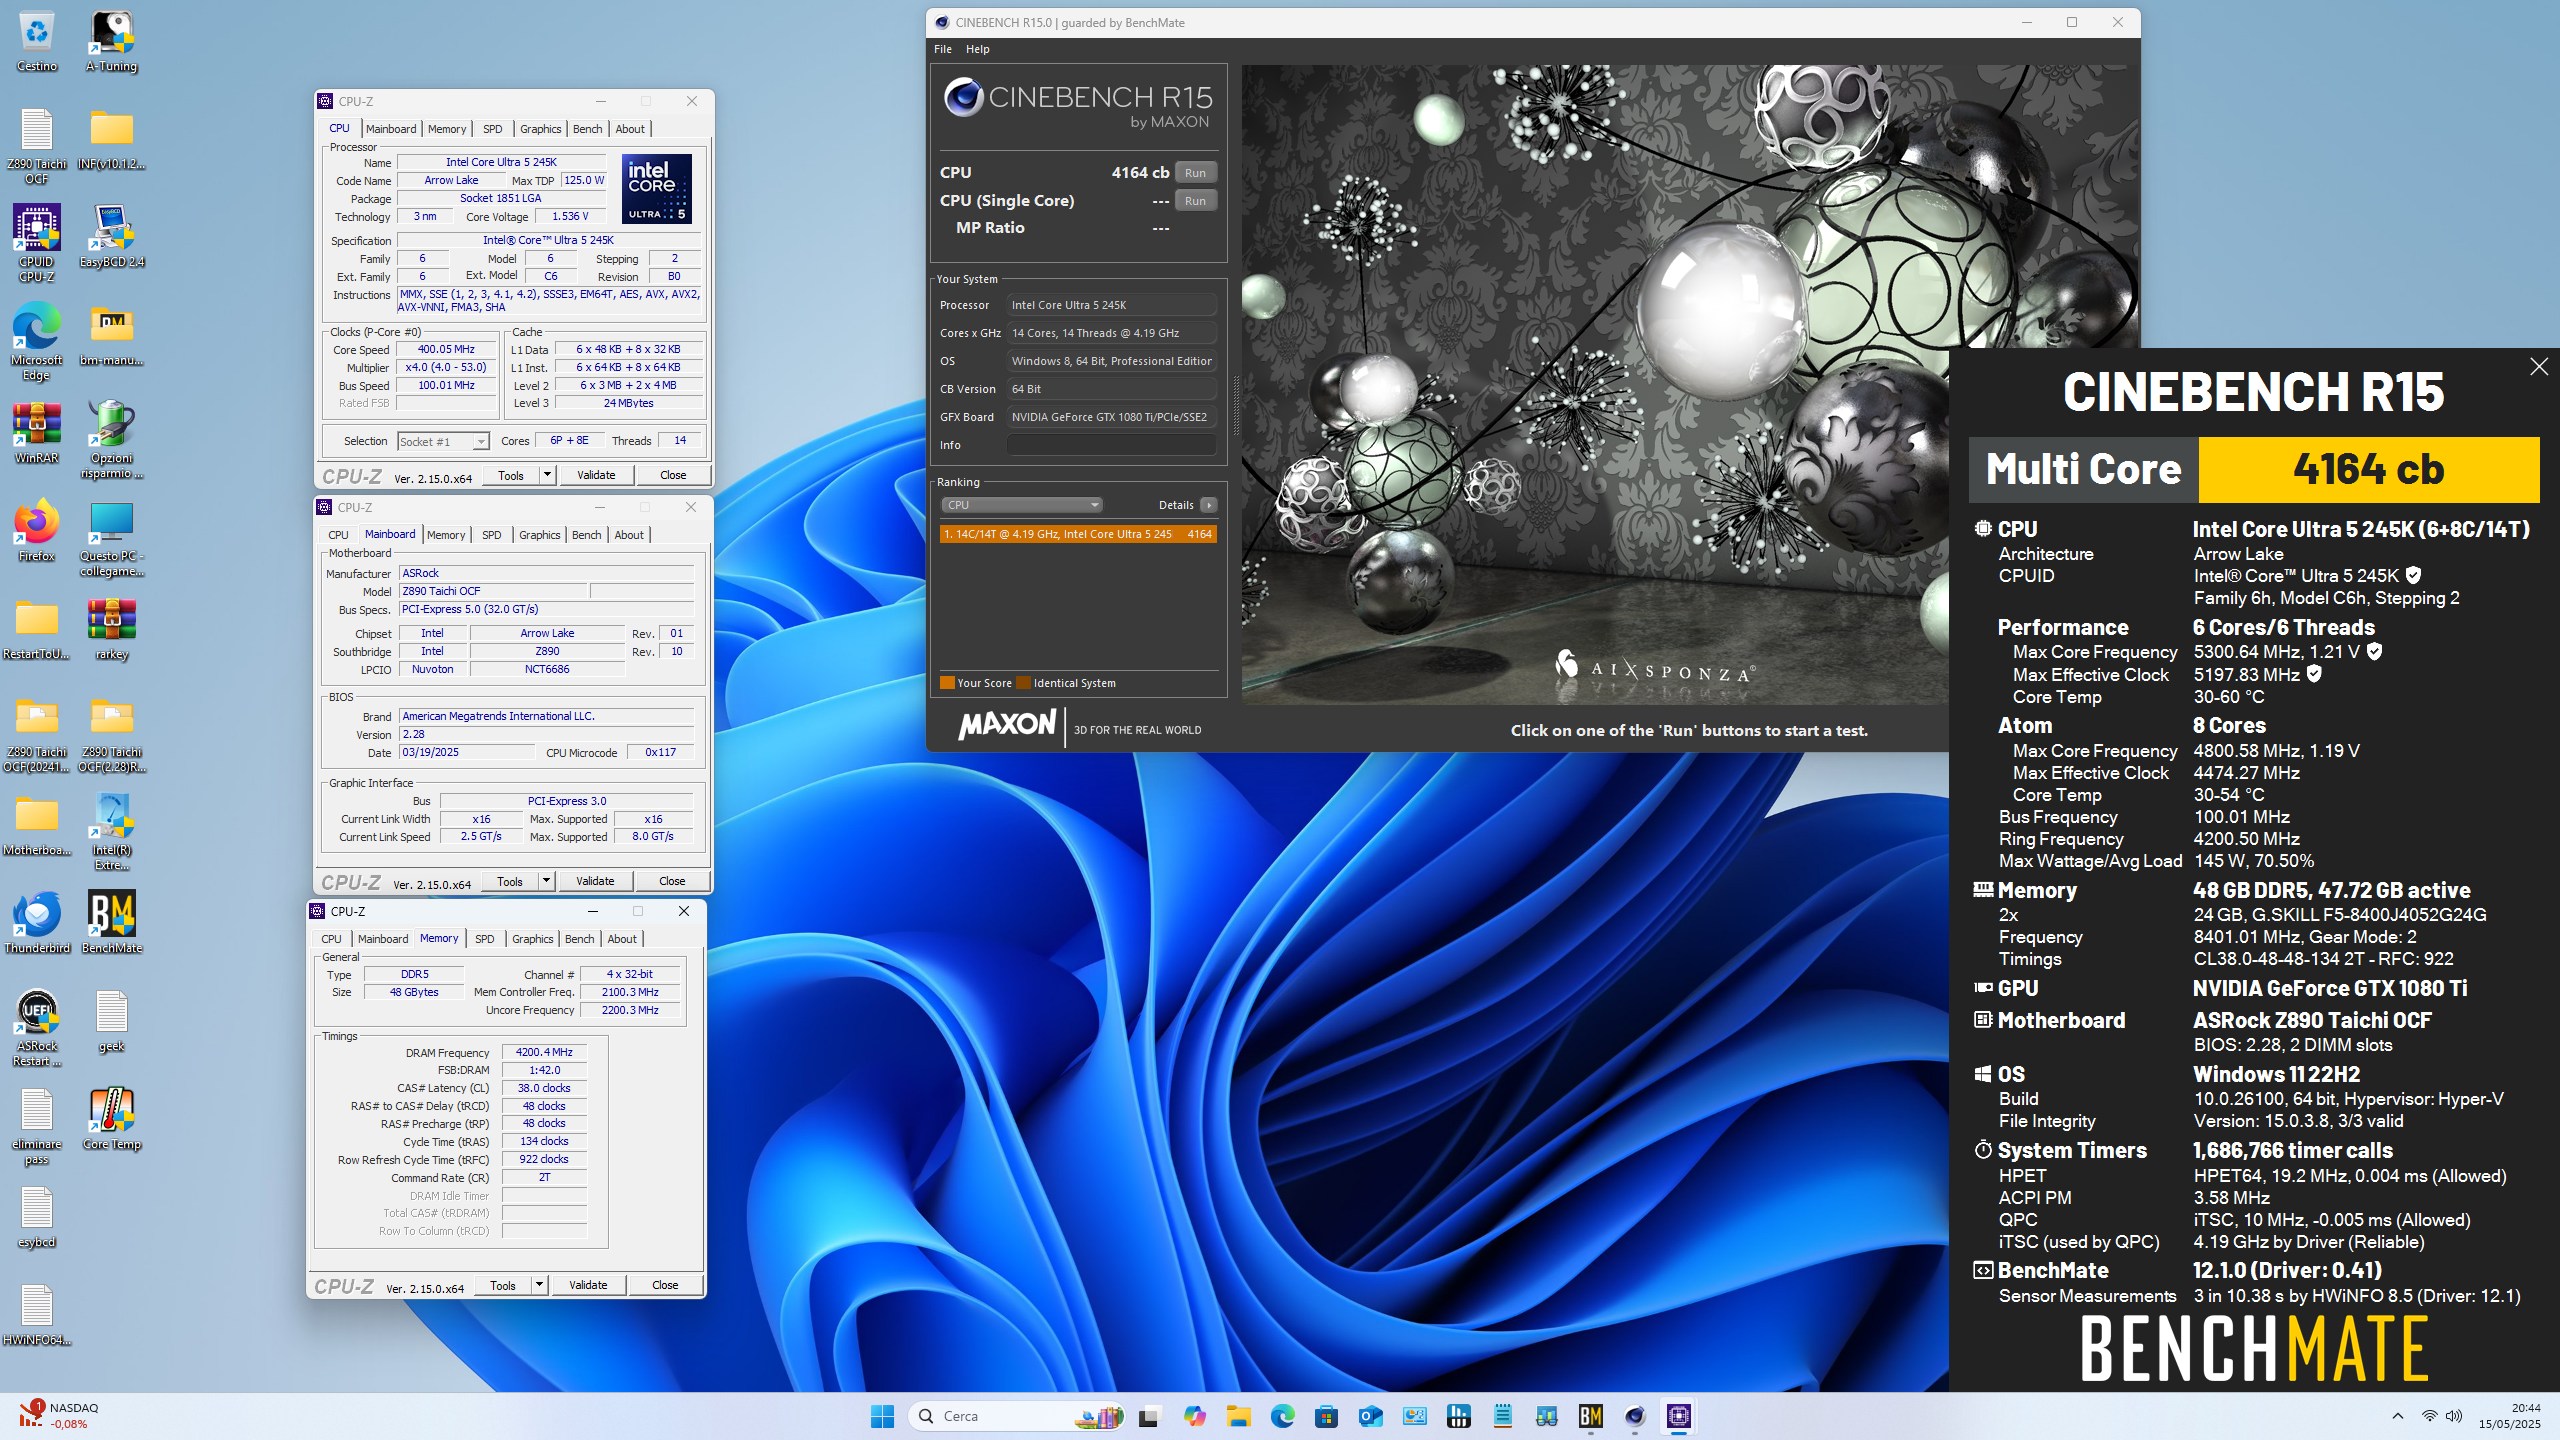Click Validate in the CPU-tab CPU-Z window
The width and height of the screenshot is (2560, 1440).
point(596,475)
